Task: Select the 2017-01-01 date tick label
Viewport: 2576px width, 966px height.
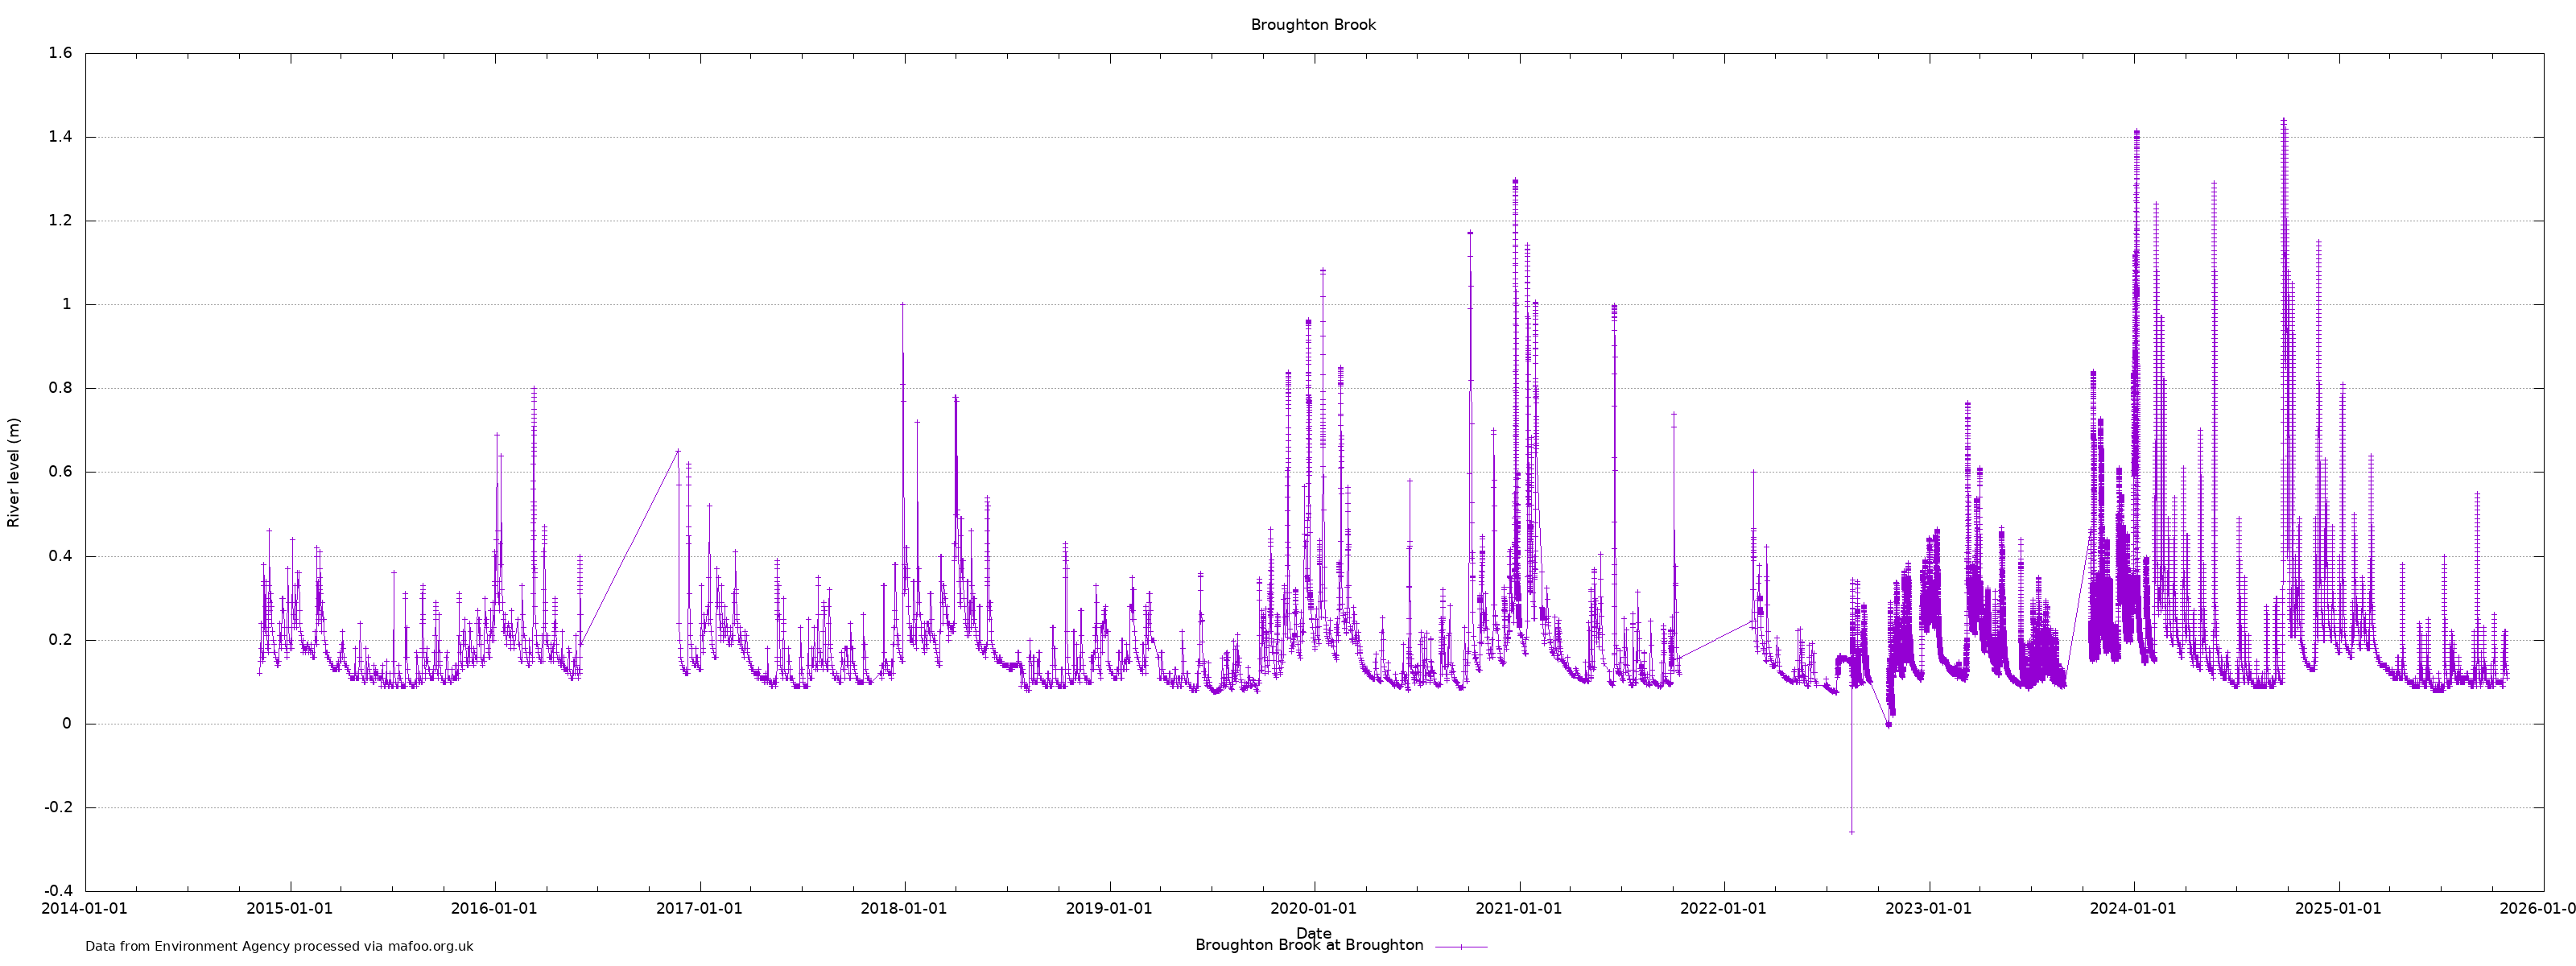Action: (x=699, y=908)
